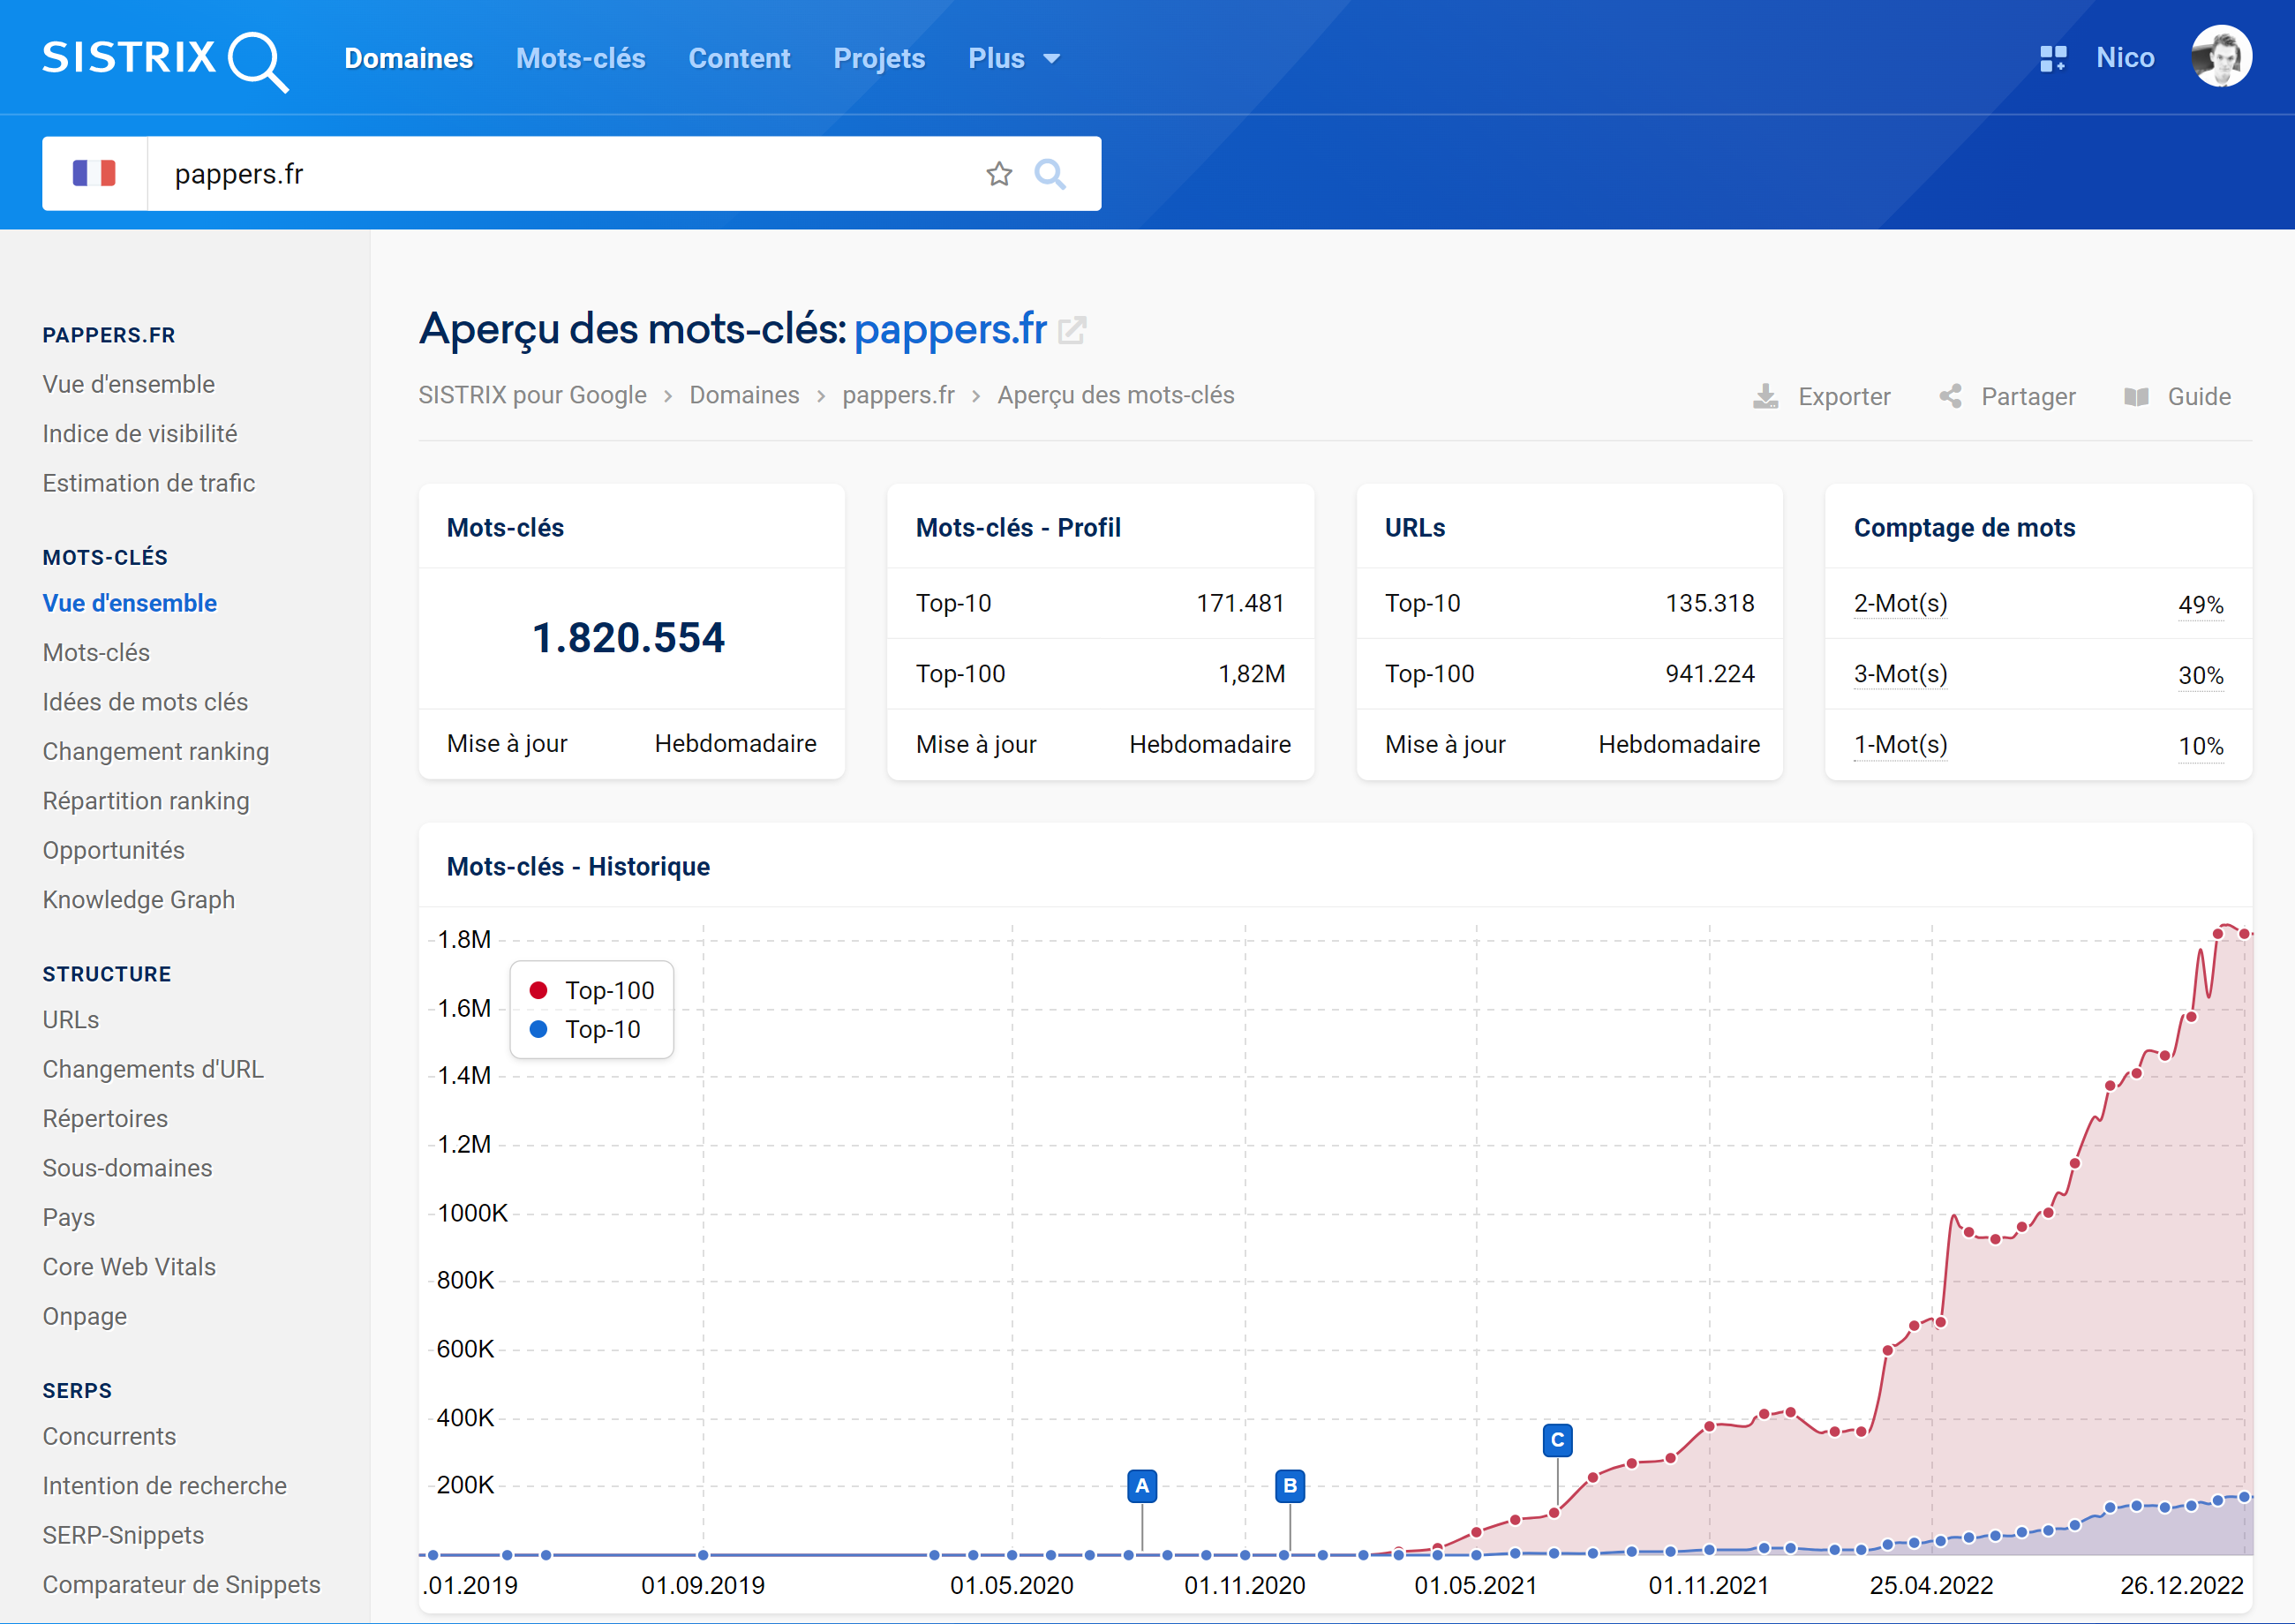The width and height of the screenshot is (2295, 1624).
Task: Click the Exporter button
Action: pos(1822,397)
